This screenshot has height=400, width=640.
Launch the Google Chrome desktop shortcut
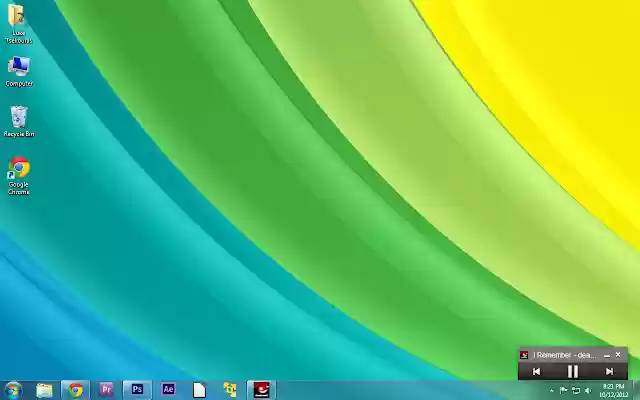click(19, 176)
